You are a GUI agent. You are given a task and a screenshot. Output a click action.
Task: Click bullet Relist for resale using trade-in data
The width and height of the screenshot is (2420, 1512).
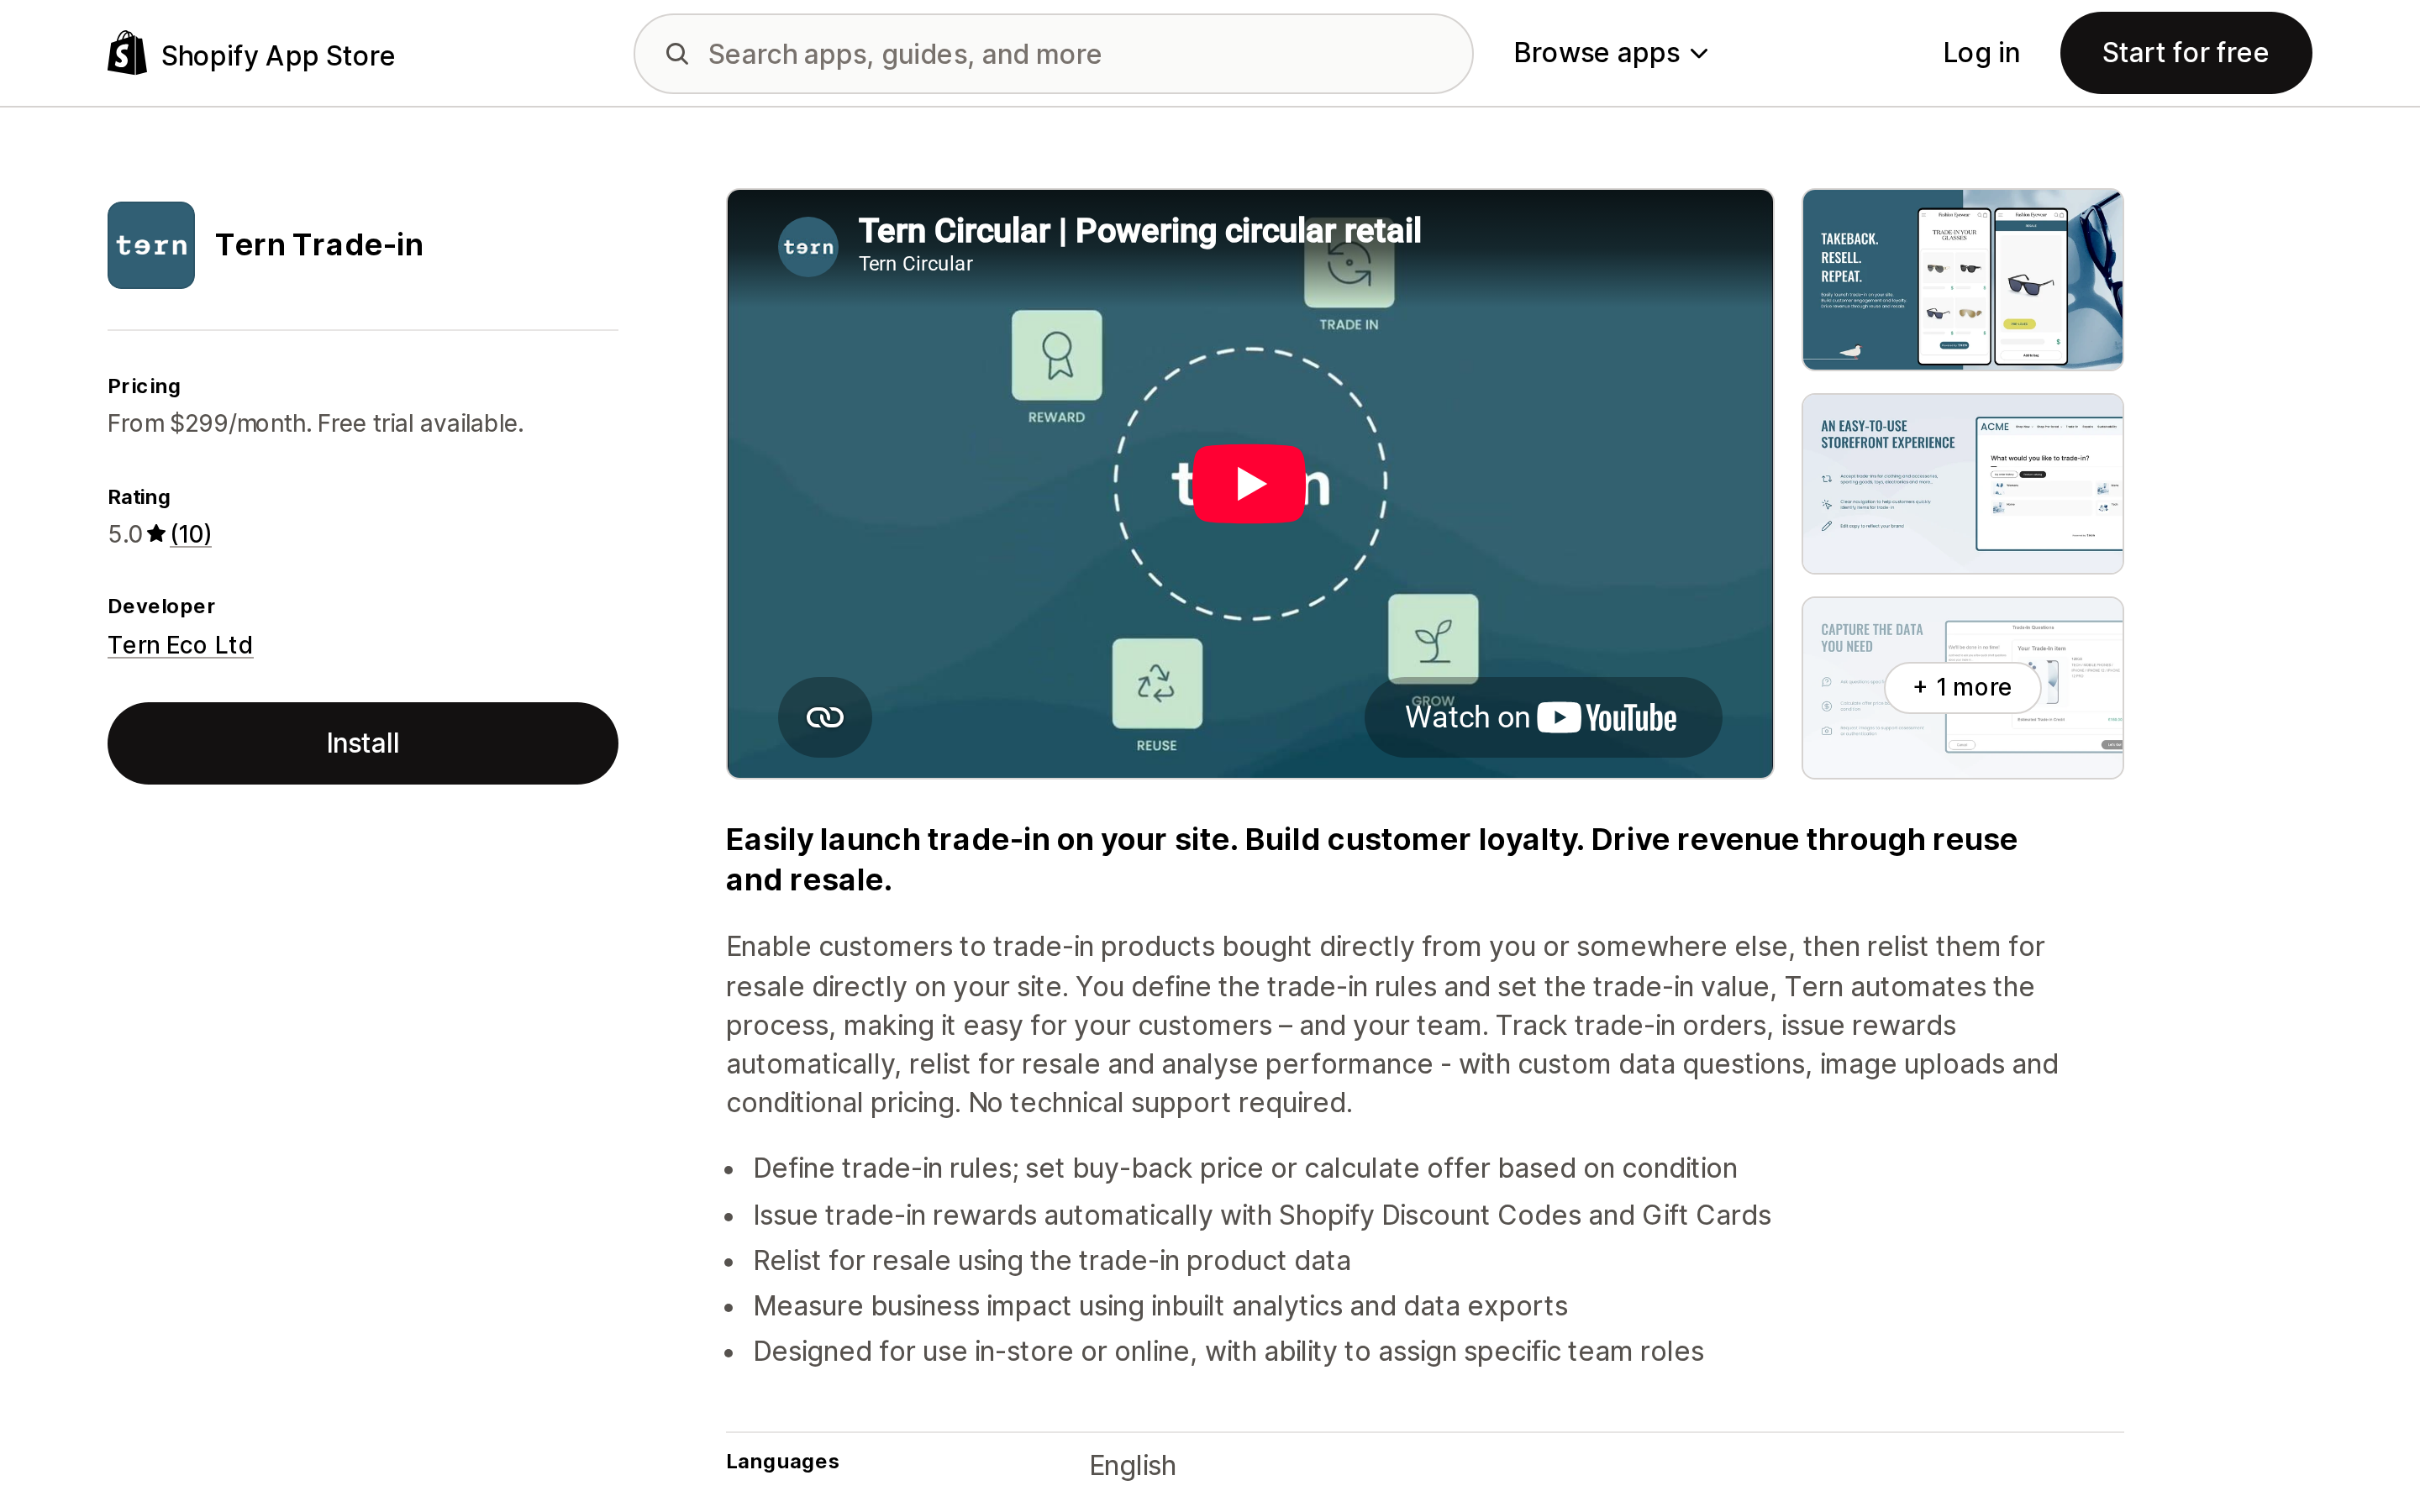click(1051, 1261)
